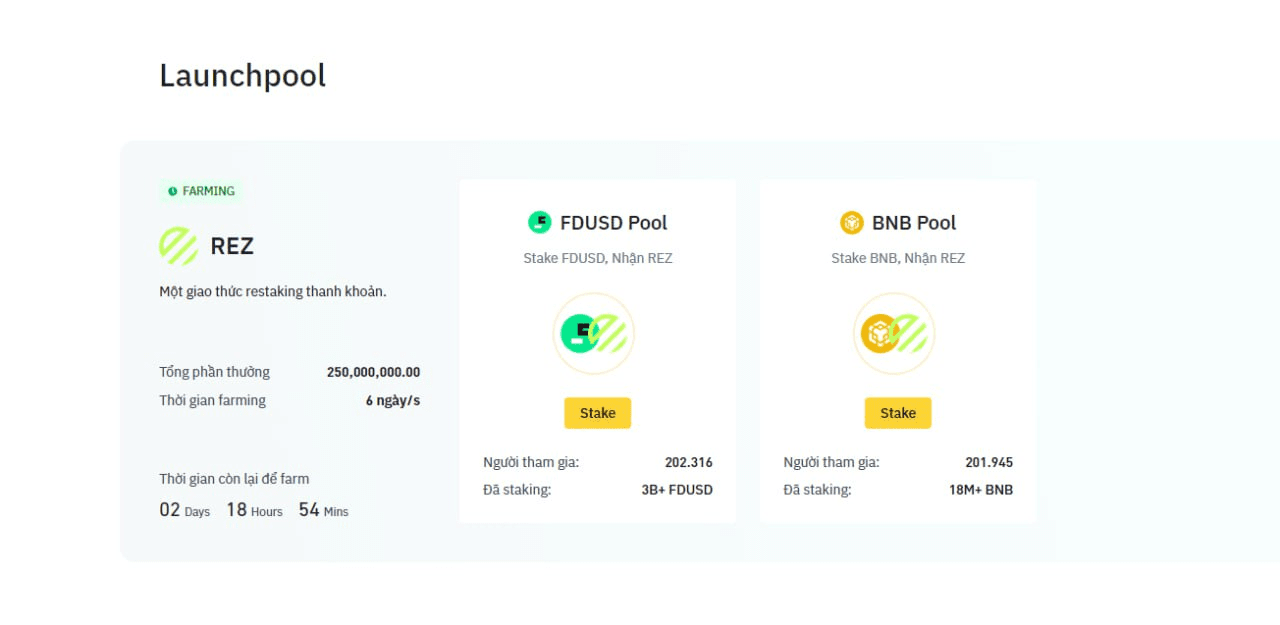
Task: Select the 250,000,000.00 total reward value
Action: [373, 371]
